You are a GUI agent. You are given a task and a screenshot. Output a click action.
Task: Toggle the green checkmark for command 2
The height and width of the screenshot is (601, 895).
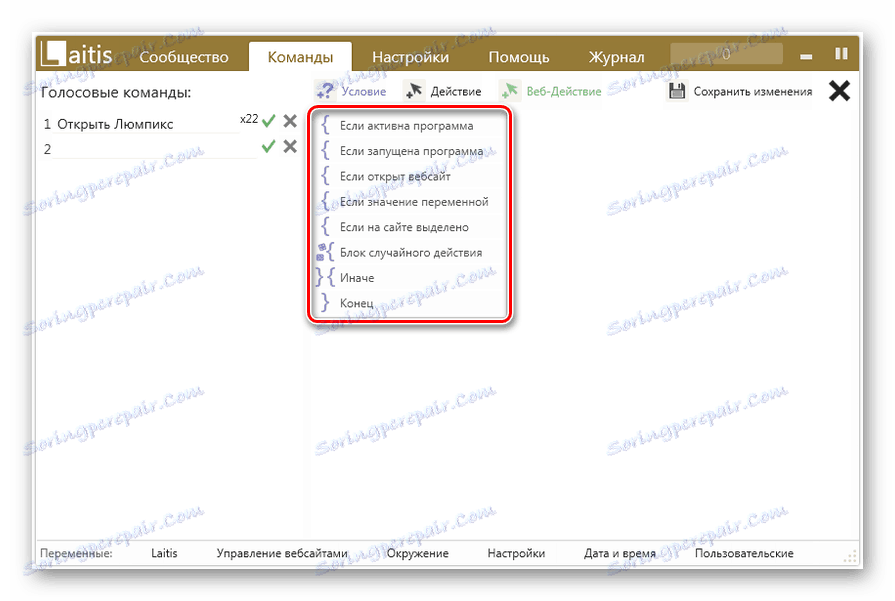click(x=268, y=147)
